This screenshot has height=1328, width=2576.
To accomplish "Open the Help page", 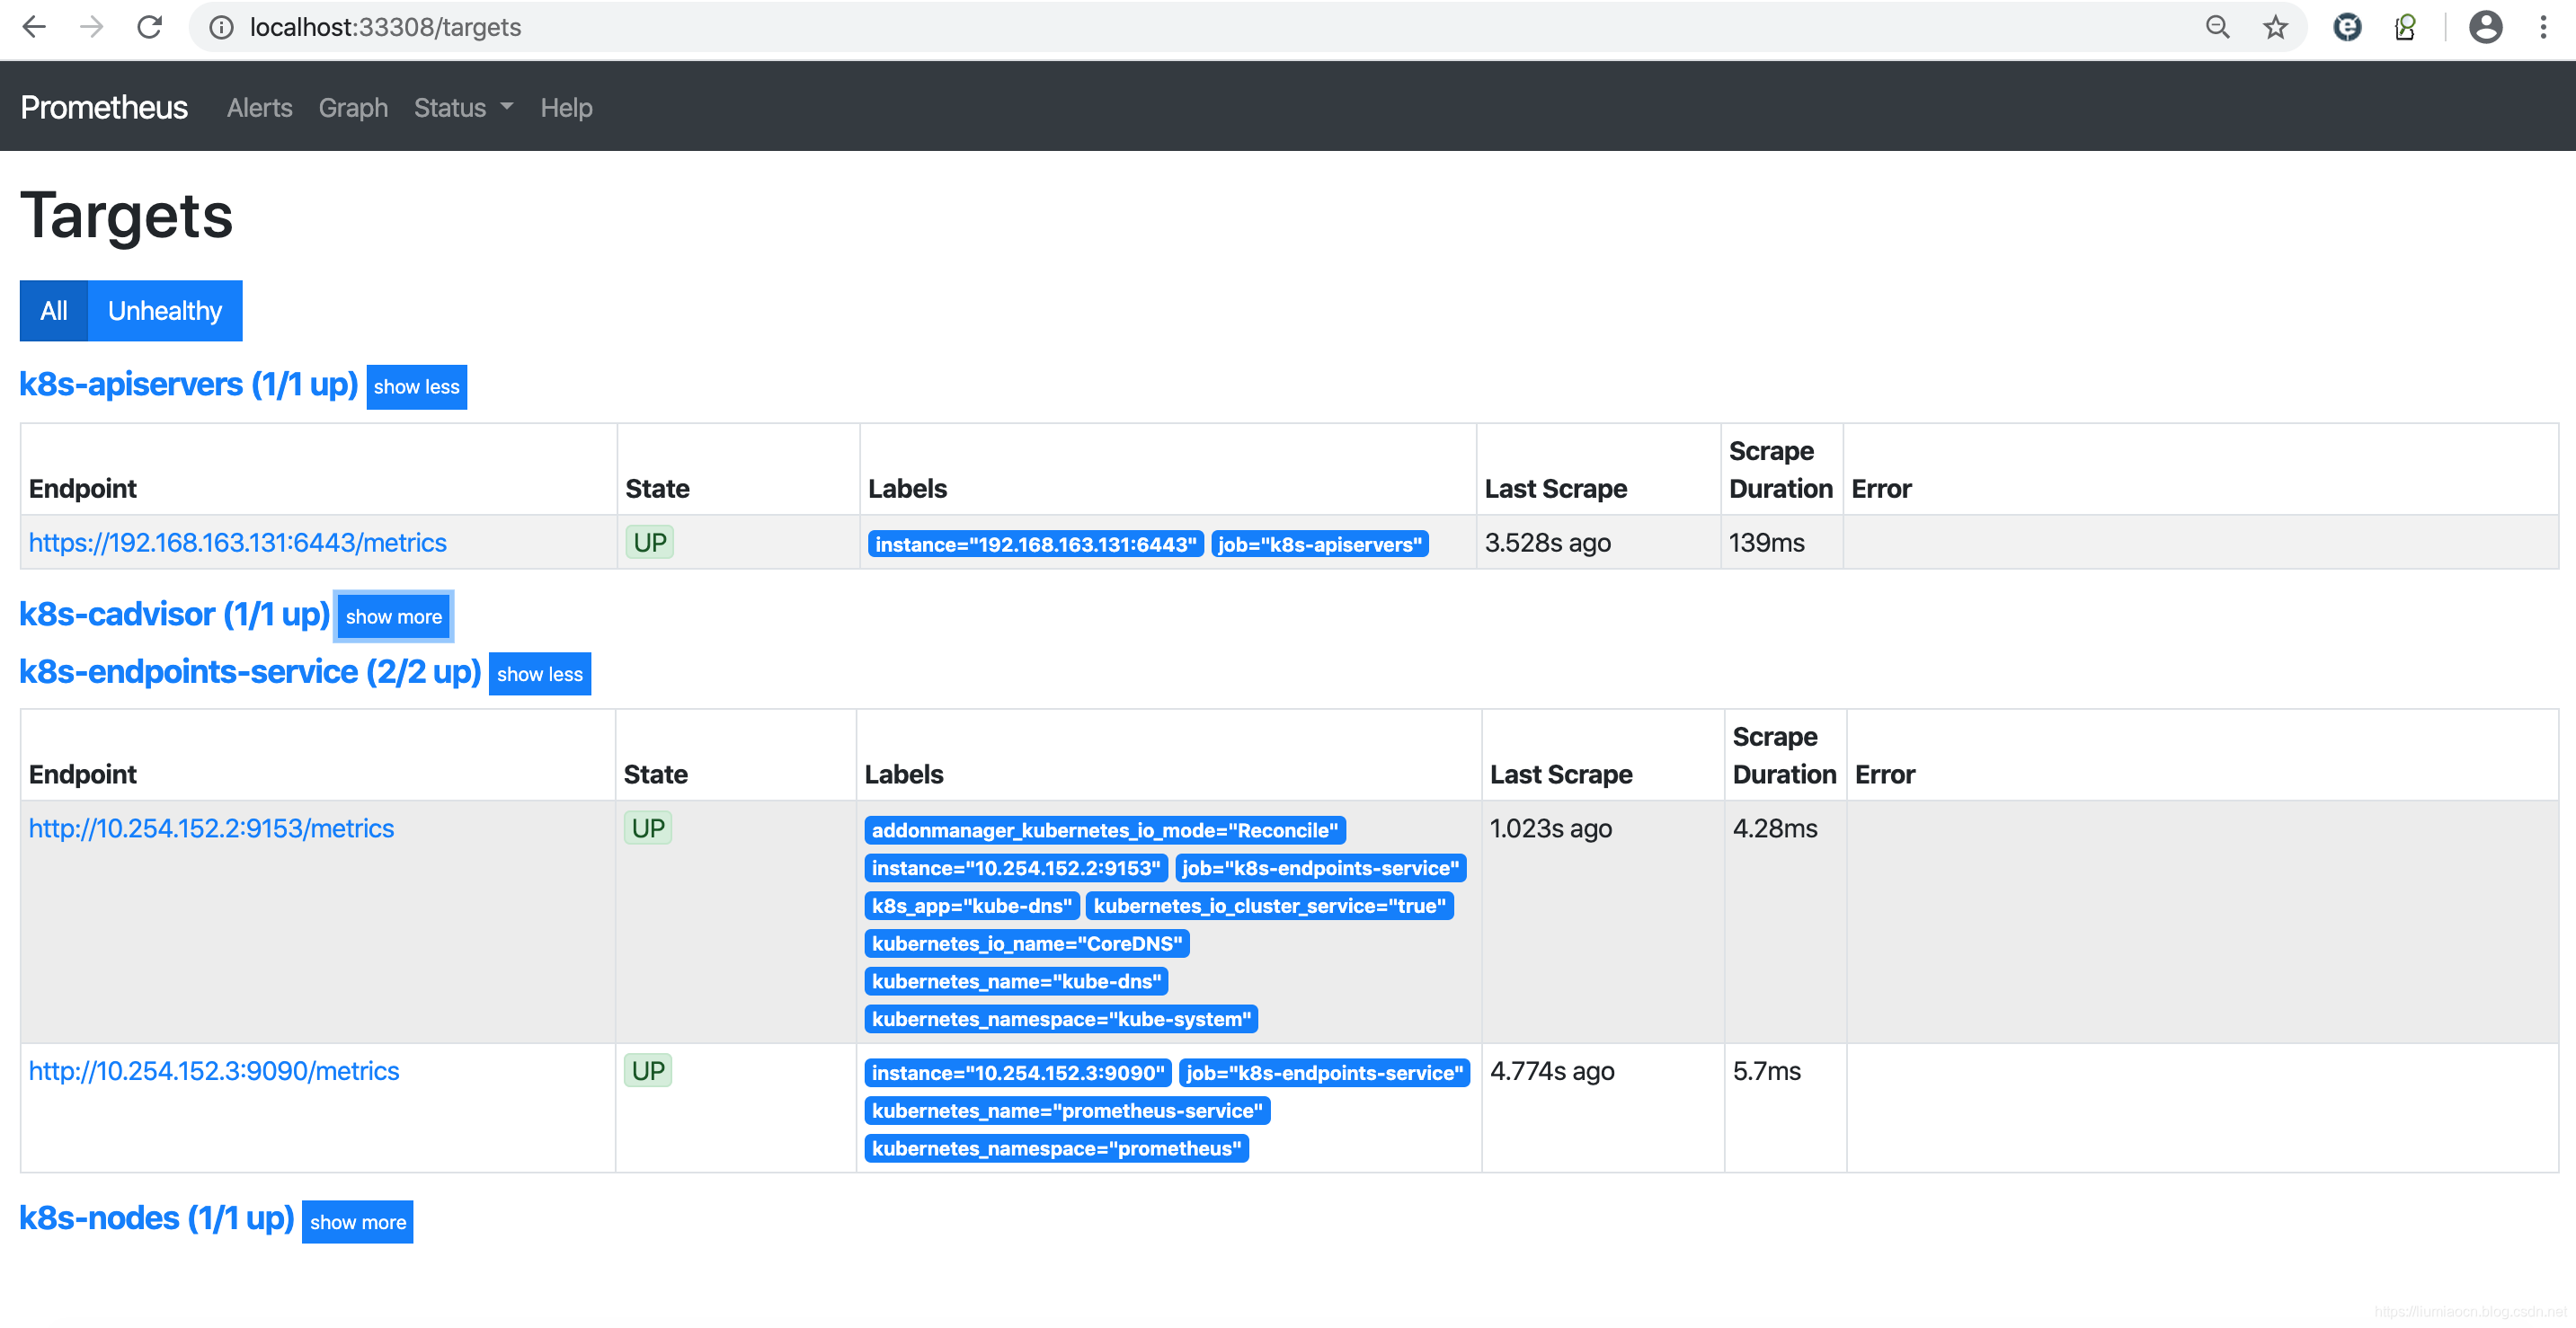I will point(566,107).
